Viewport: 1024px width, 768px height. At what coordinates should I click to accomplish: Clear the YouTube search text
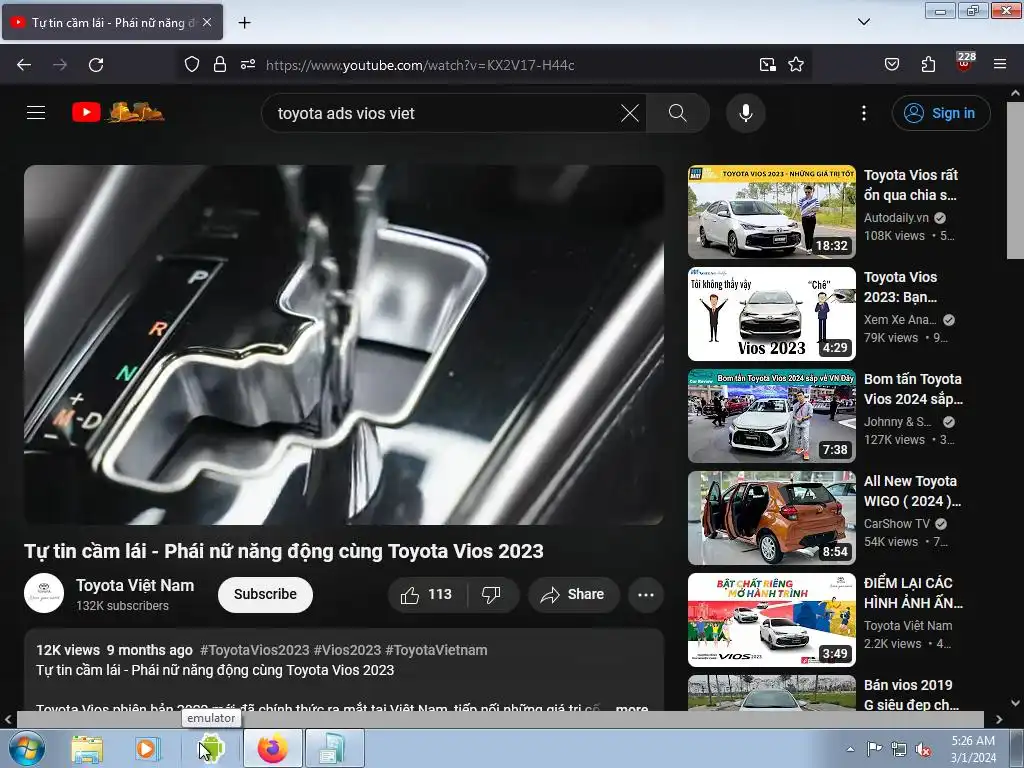[630, 113]
